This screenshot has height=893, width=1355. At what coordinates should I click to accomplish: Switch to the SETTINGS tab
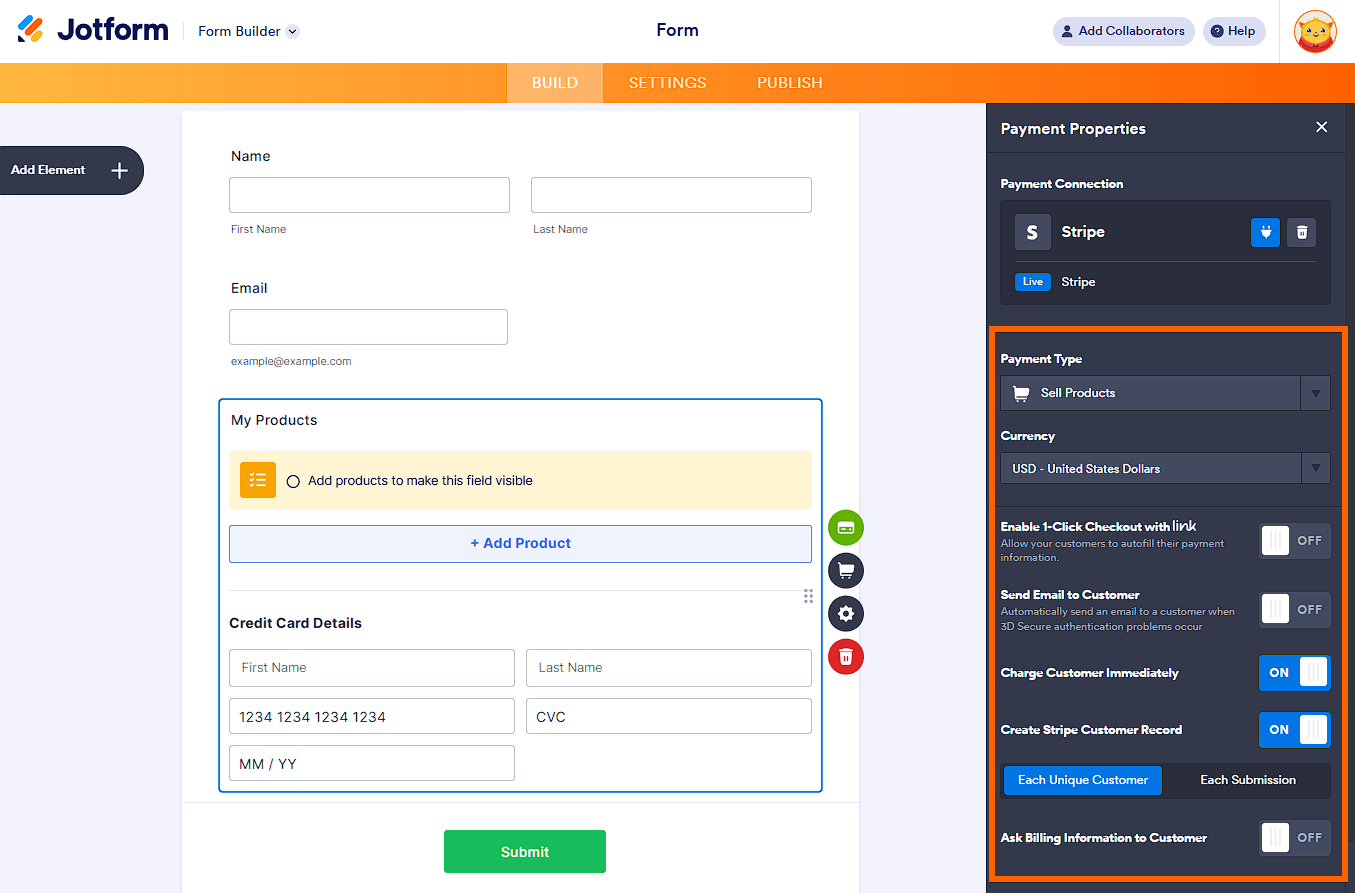point(667,83)
